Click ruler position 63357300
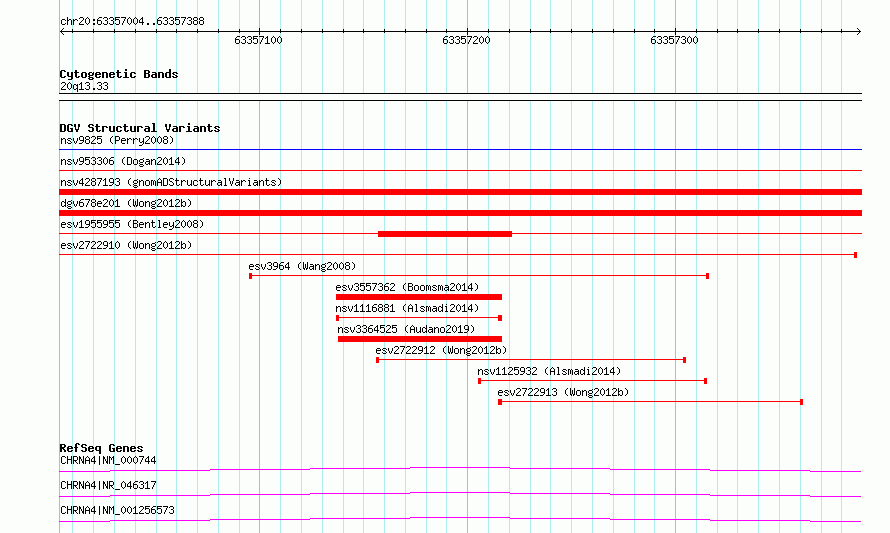The width and height of the screenshot is (890, 533). pos(674,40)
